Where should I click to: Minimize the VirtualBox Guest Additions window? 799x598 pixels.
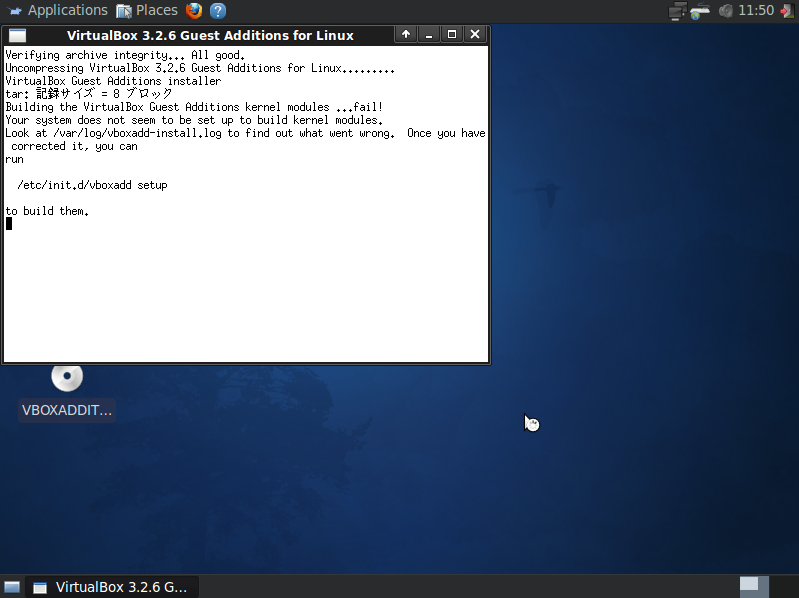(429, 34)
